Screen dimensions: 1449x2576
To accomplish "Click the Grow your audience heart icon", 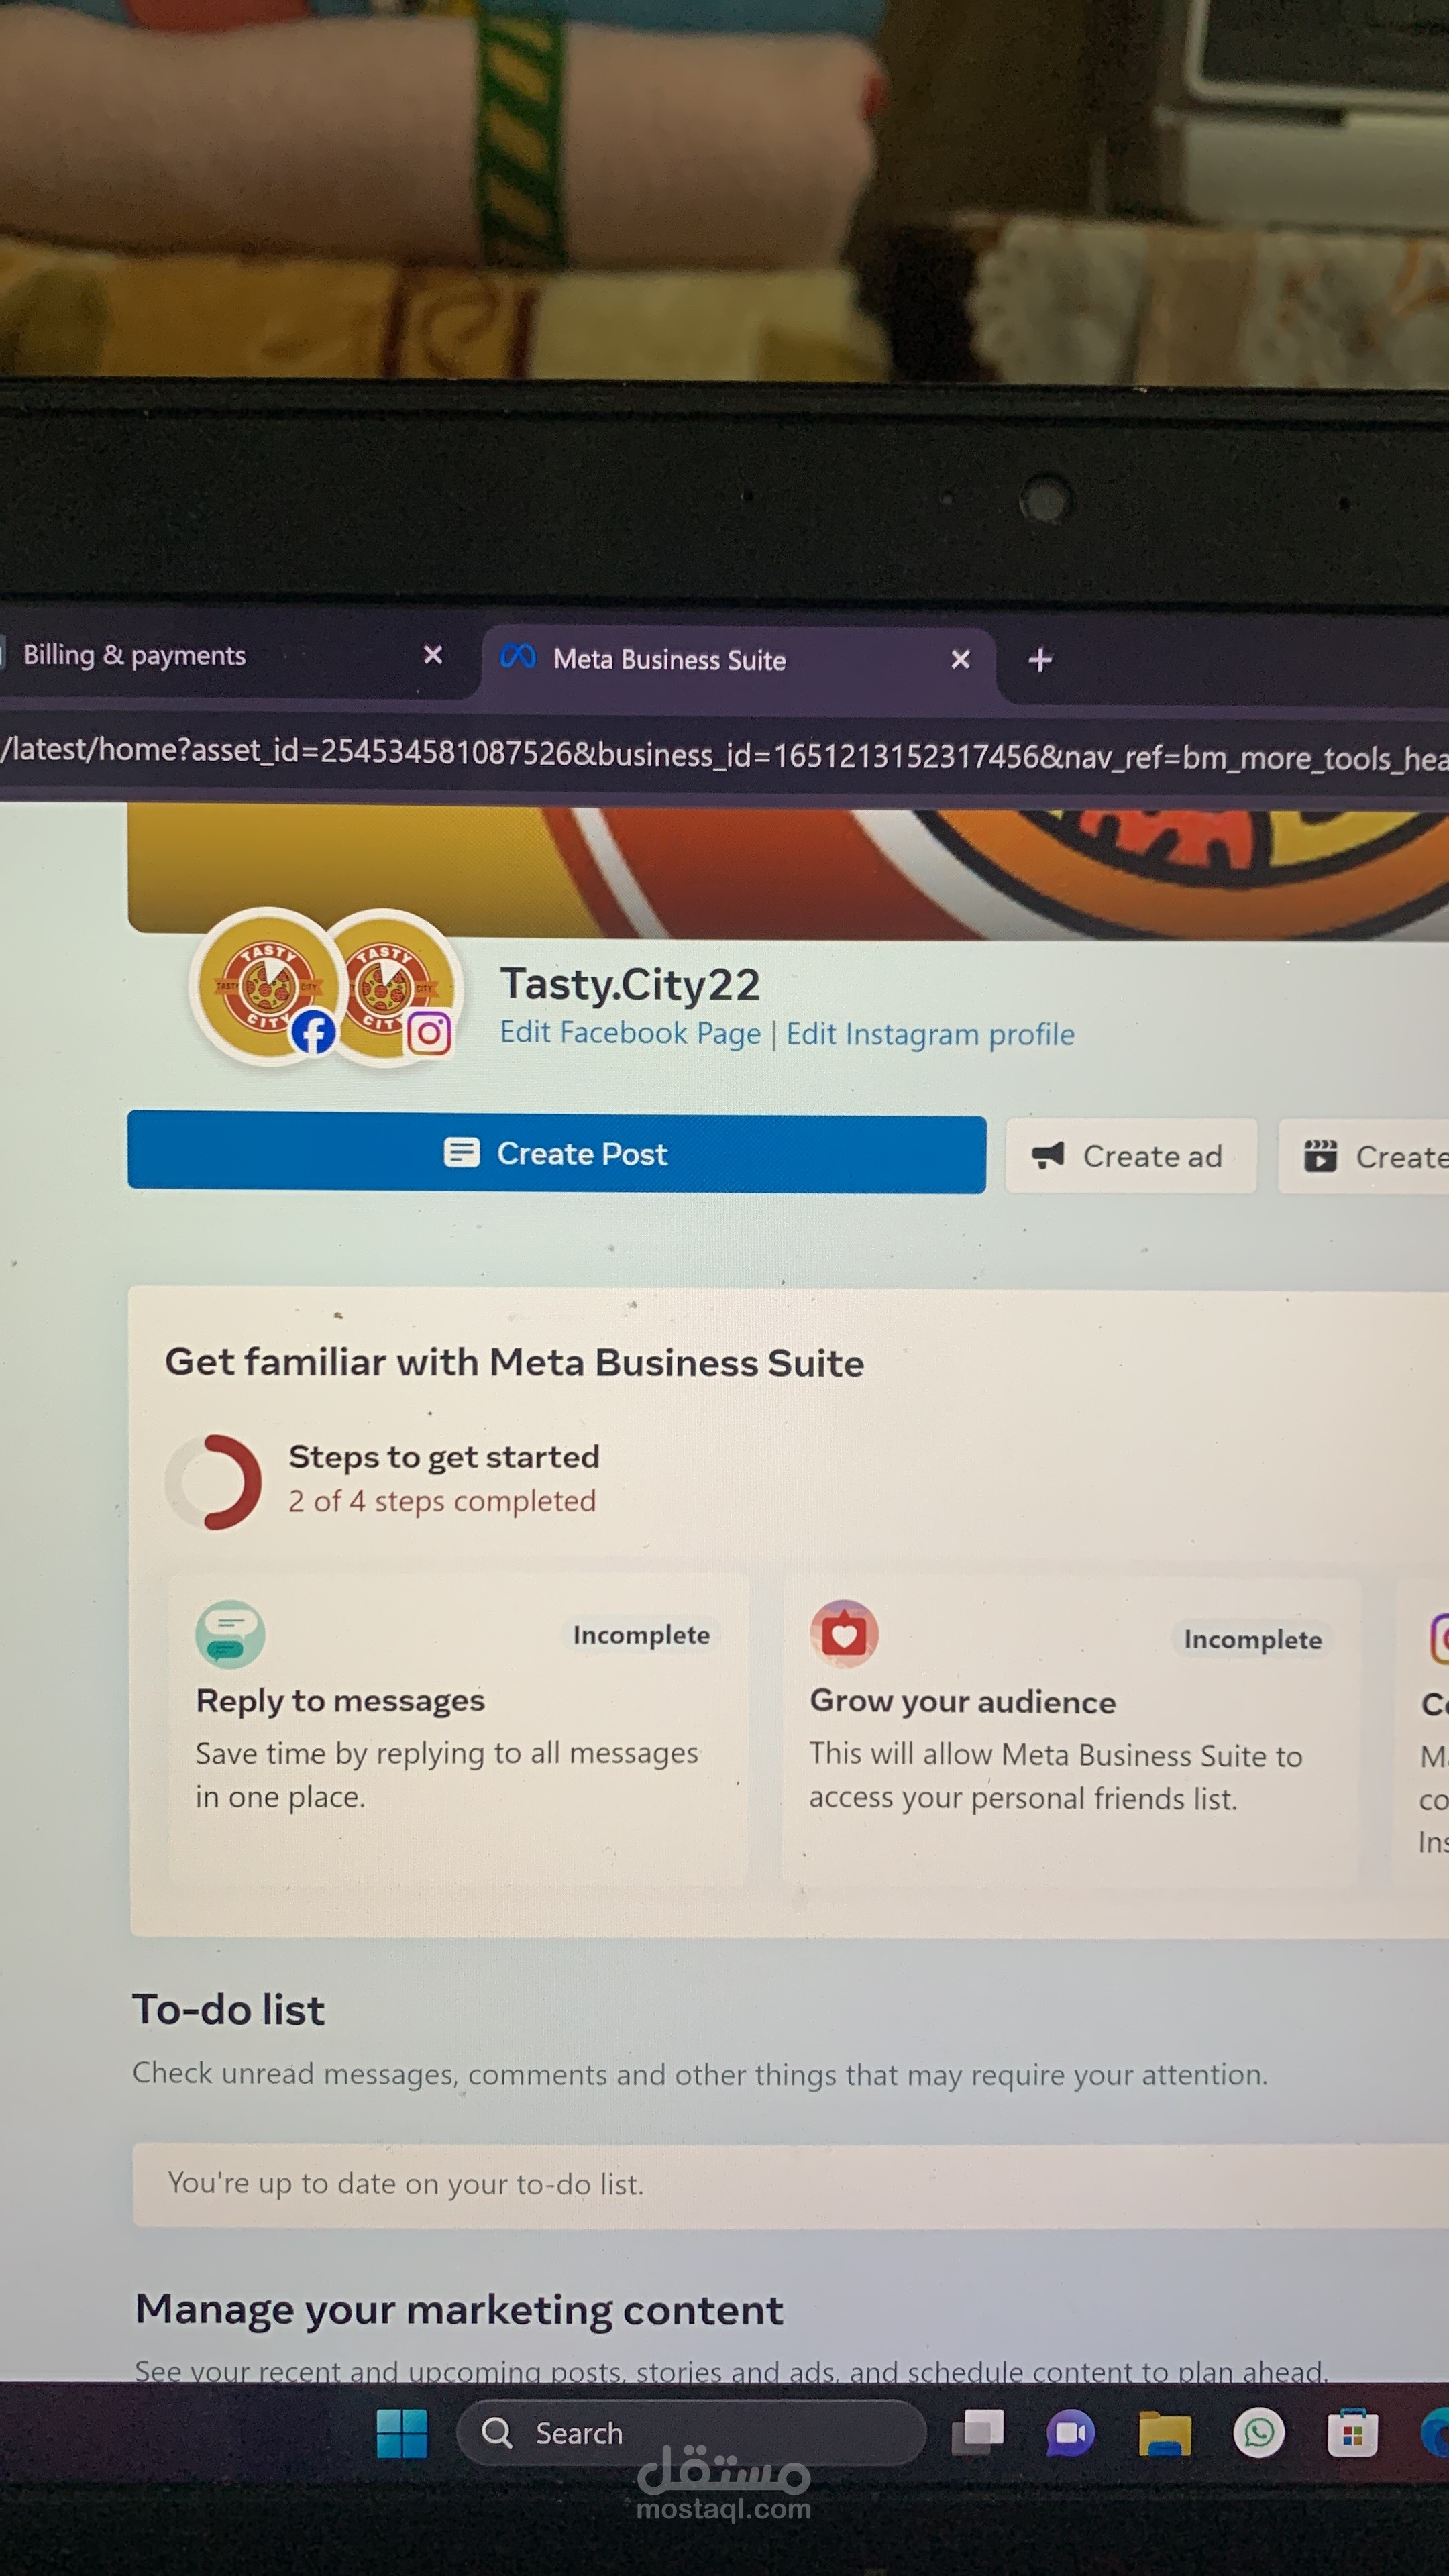I will point(844,1634).
